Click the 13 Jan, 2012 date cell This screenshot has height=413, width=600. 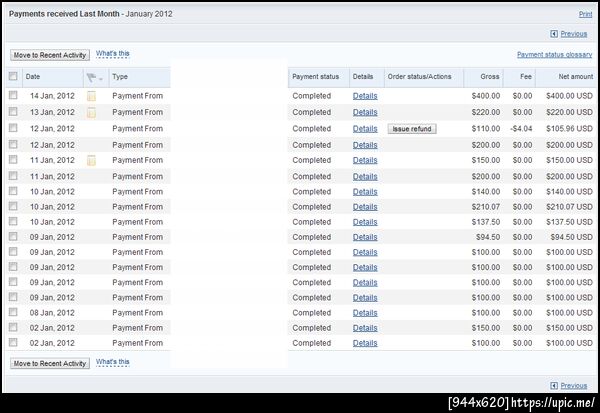[52, 112]
